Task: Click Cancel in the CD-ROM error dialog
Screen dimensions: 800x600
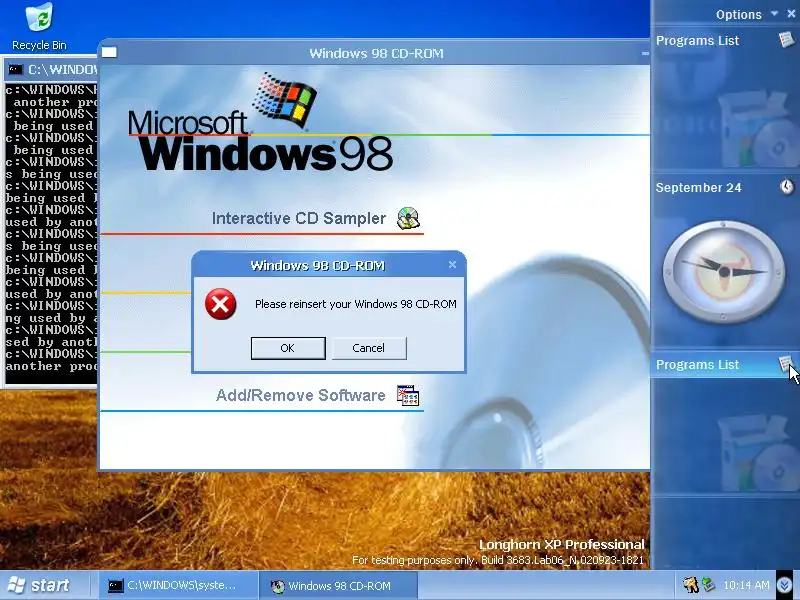Action: pos(369,348)
